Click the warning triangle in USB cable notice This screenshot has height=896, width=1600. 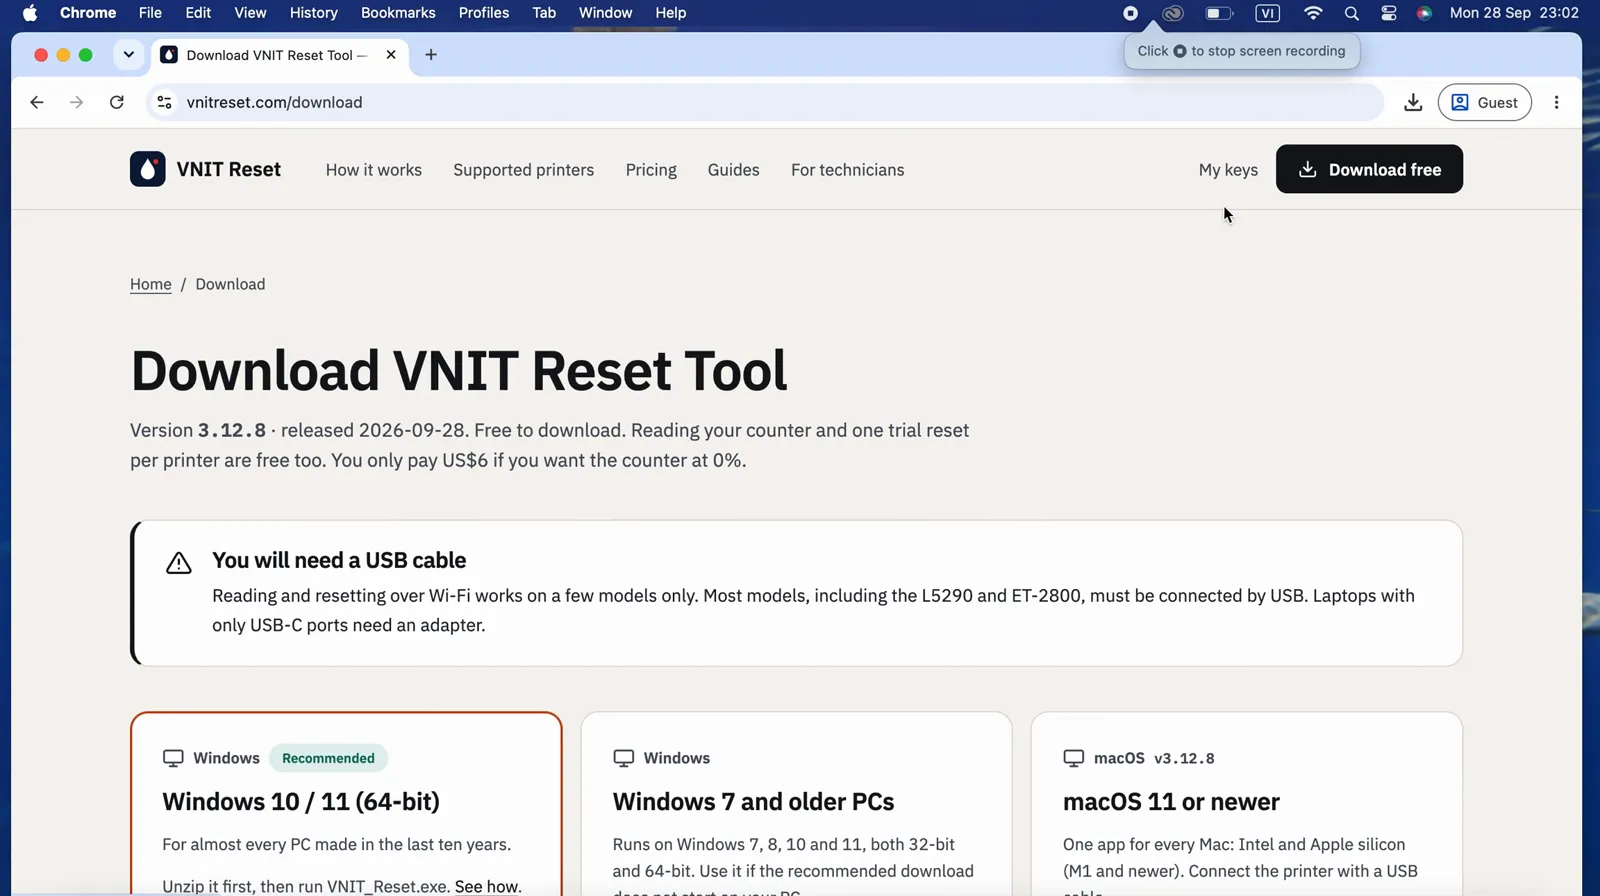(178, 563)
